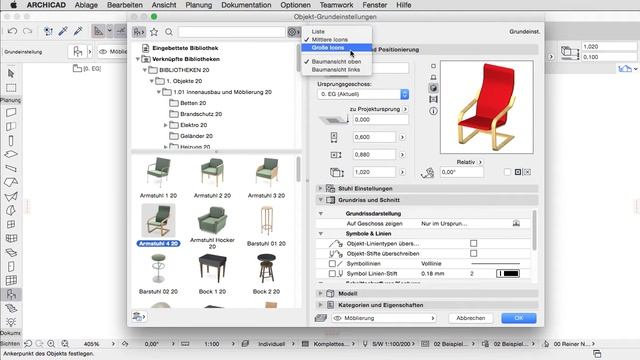640x360 pixels.
Task: Click Grundeinst. button in dialog header
Action: click(x=524, y=31)
